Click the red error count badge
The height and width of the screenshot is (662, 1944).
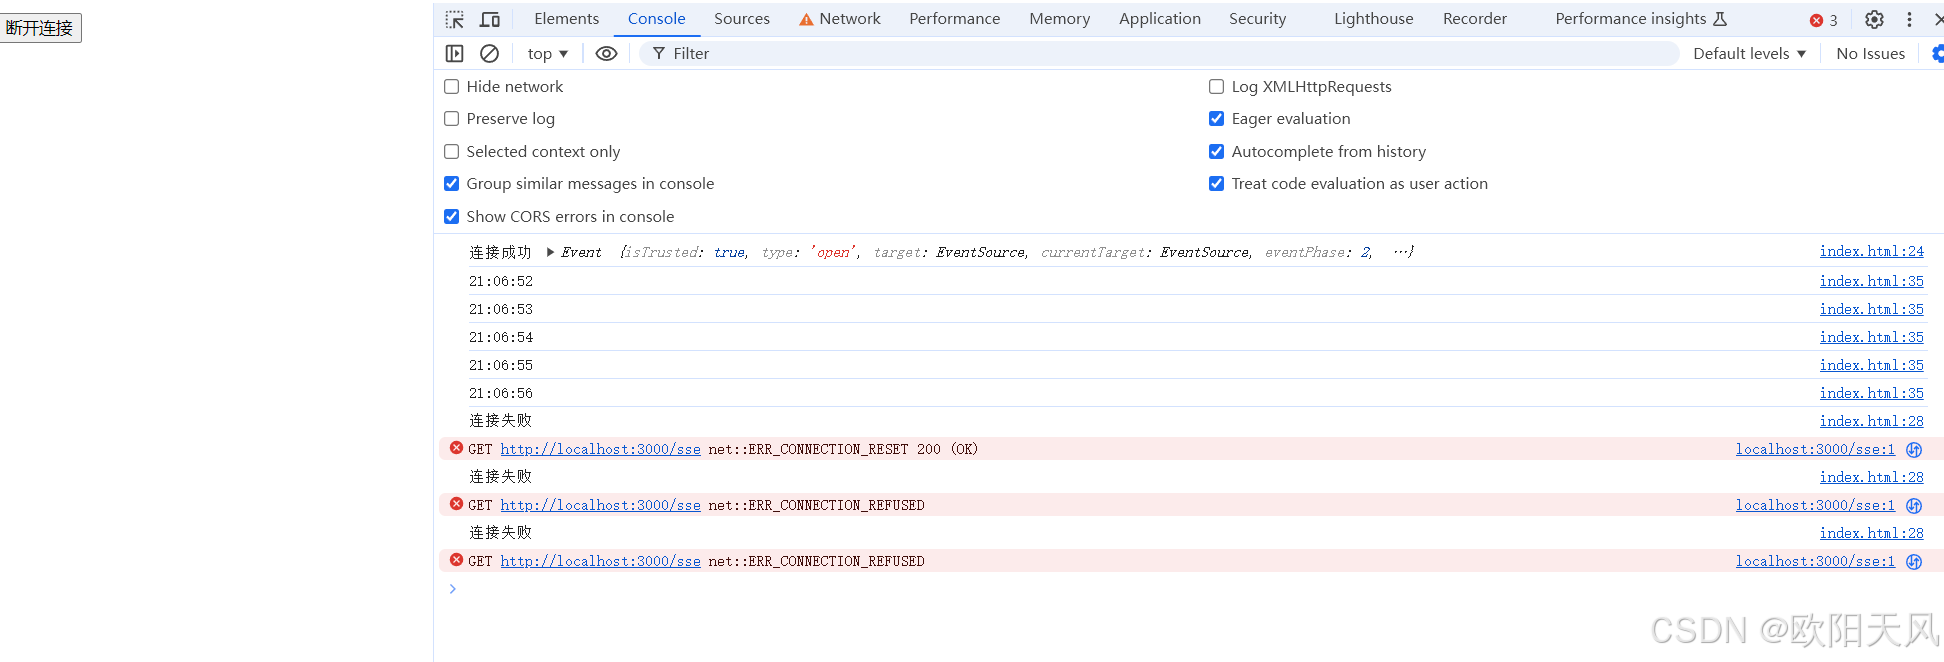coord(1823,20)
